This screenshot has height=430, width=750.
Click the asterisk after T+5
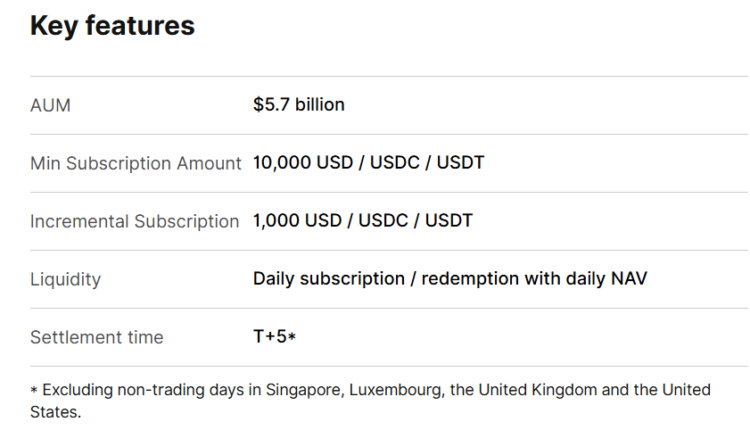point(292,336)
